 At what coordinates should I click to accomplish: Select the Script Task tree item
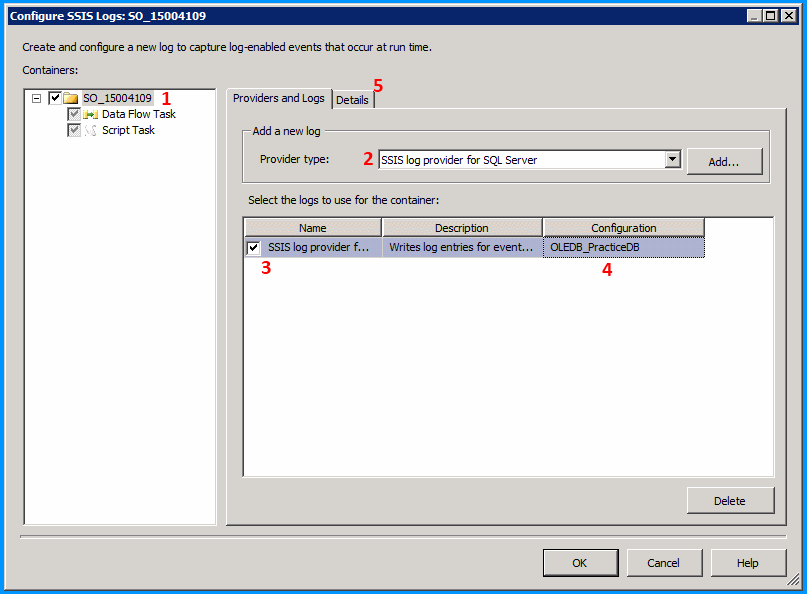(128, 130)
